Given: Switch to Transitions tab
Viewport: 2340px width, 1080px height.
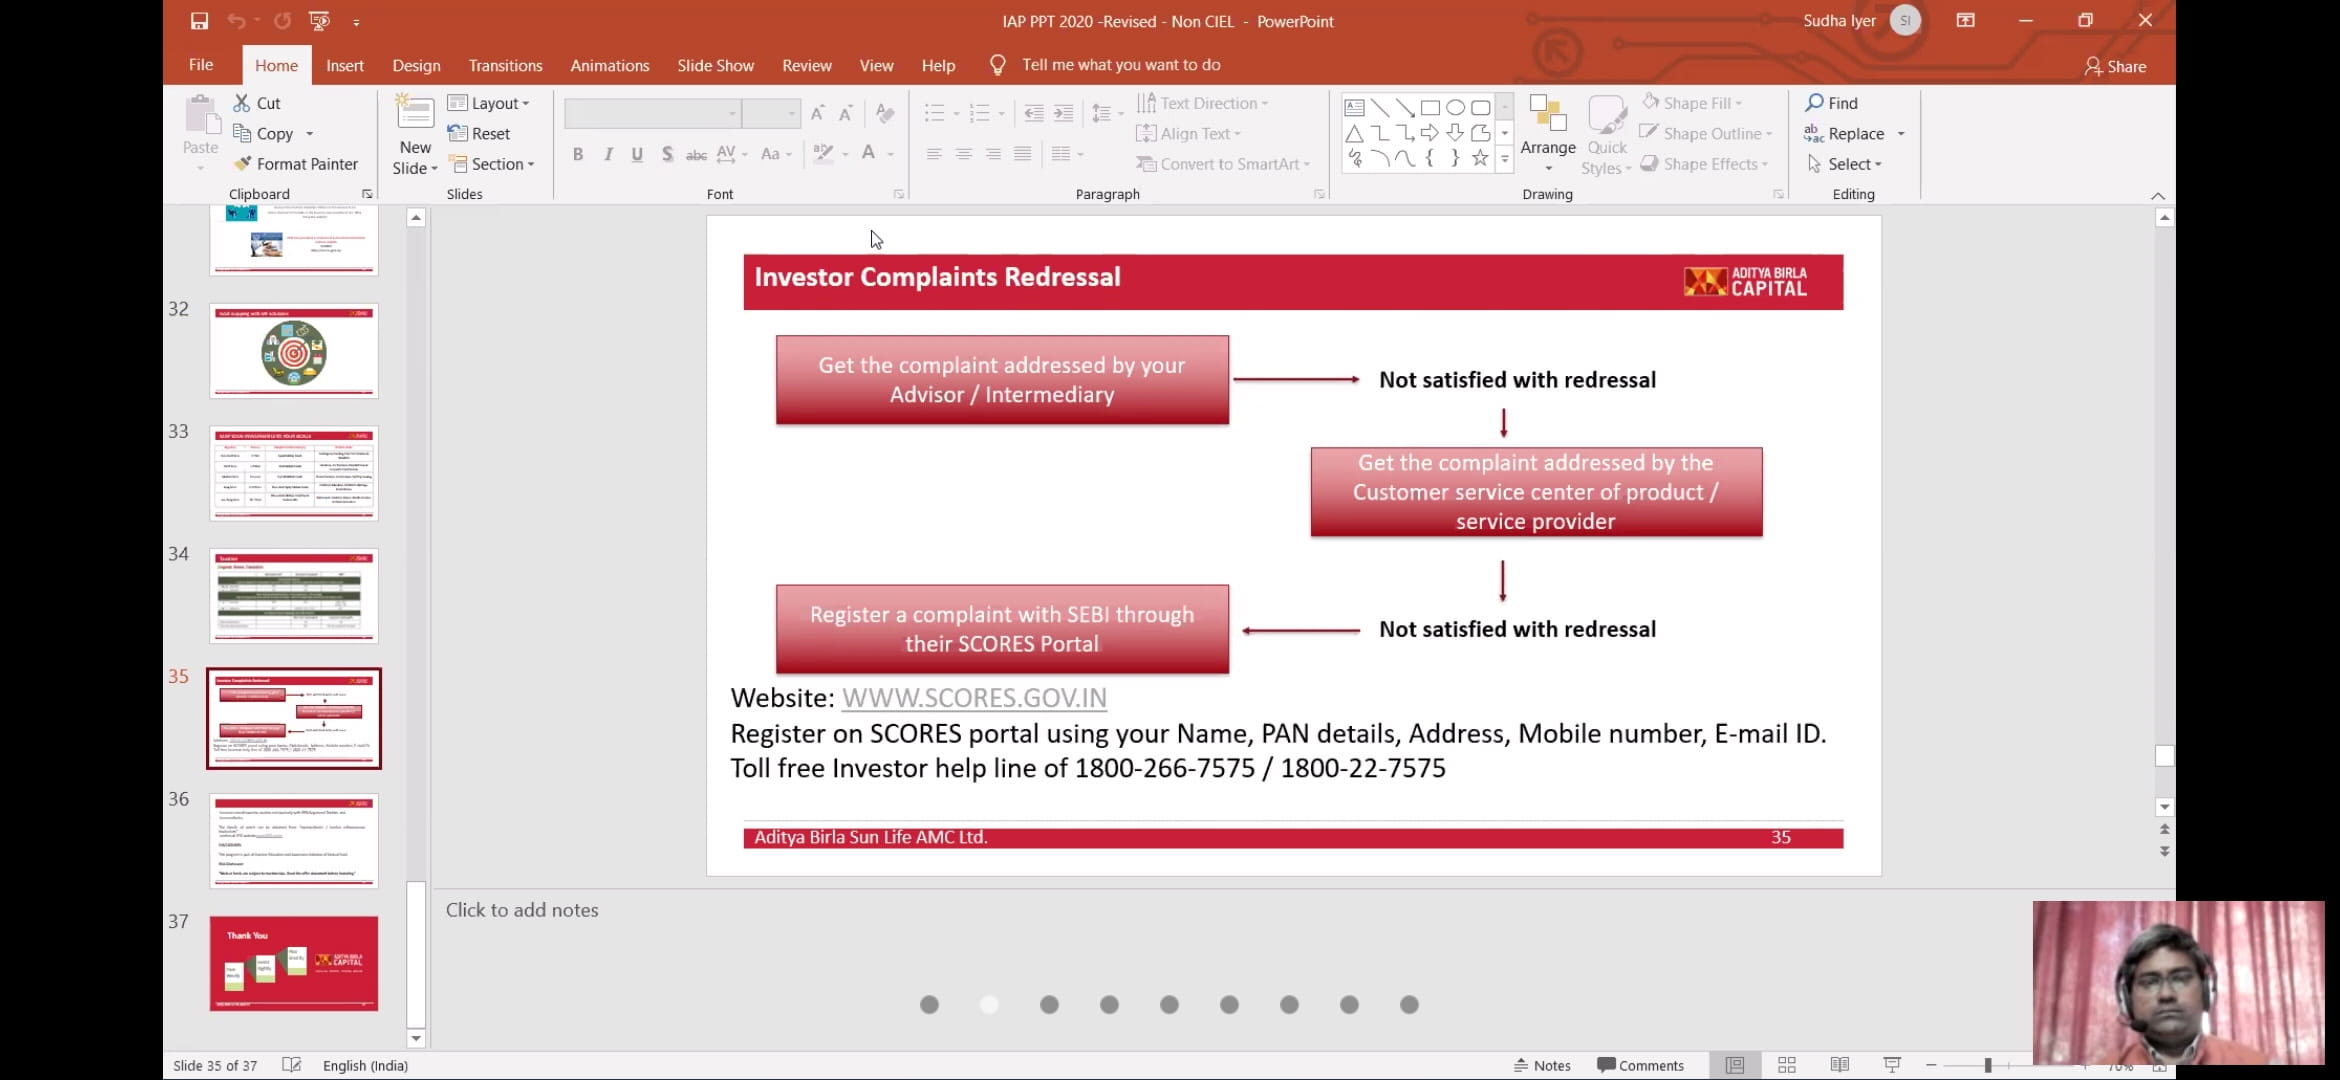Looking at the screenshot, I should click(x=505, y=65).
